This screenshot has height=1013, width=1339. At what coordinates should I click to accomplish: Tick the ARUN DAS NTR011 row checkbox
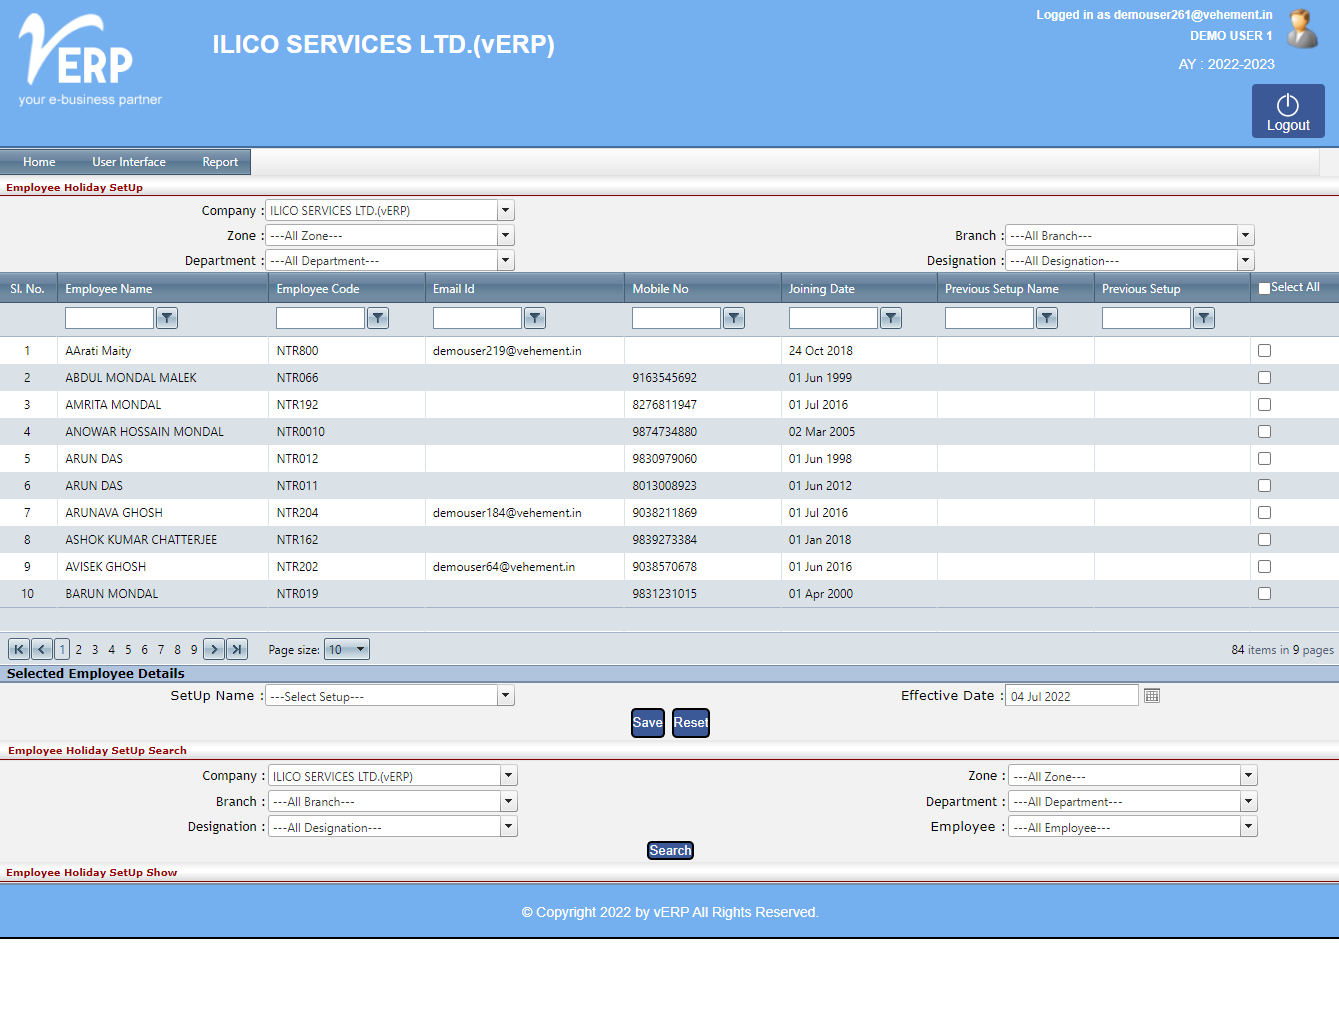click(1264, 486)
